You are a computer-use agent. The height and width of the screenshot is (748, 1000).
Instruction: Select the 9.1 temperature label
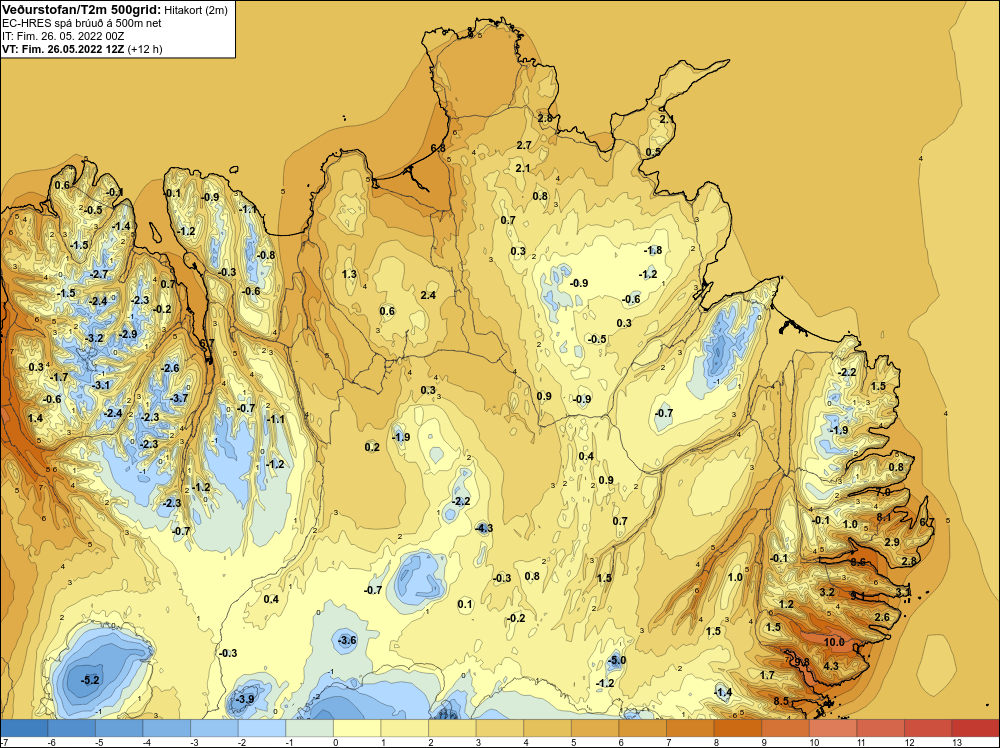[x=858, y=596]
